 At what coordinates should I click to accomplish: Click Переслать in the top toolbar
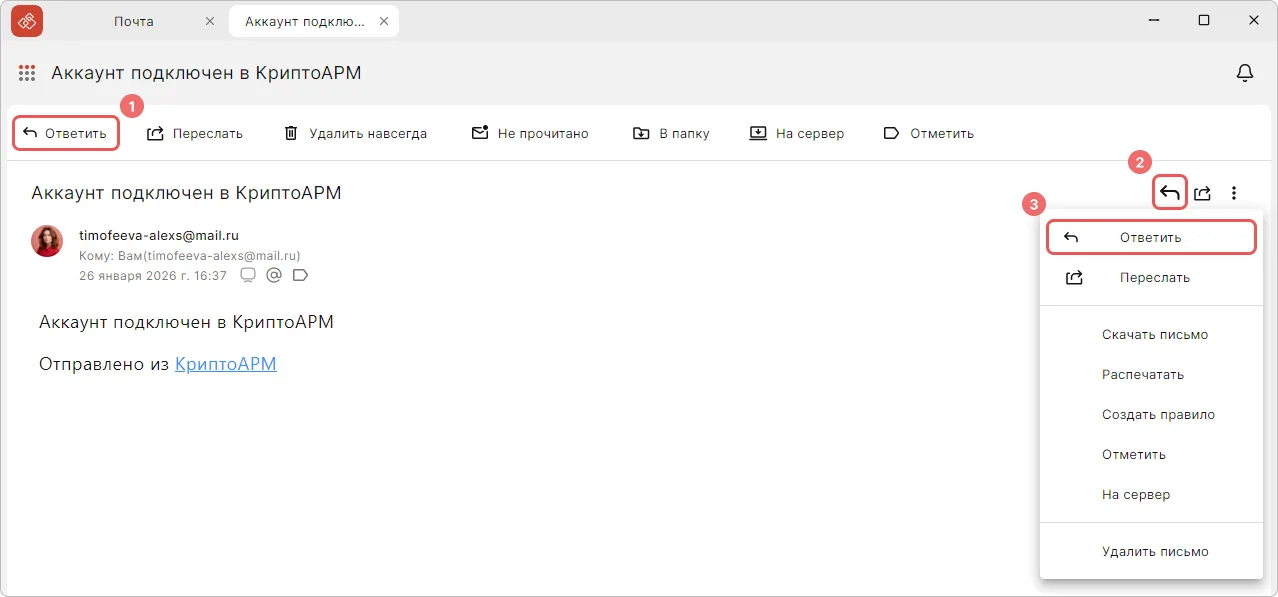[x=195, y=134]
